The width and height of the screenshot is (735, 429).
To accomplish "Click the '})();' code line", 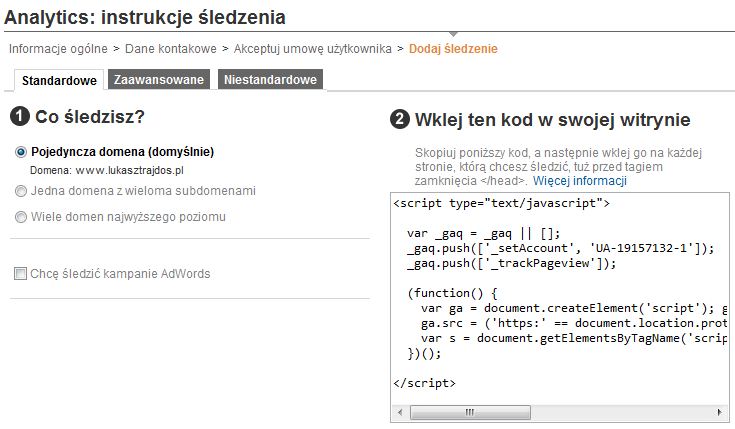I will (x=424, y=353).
